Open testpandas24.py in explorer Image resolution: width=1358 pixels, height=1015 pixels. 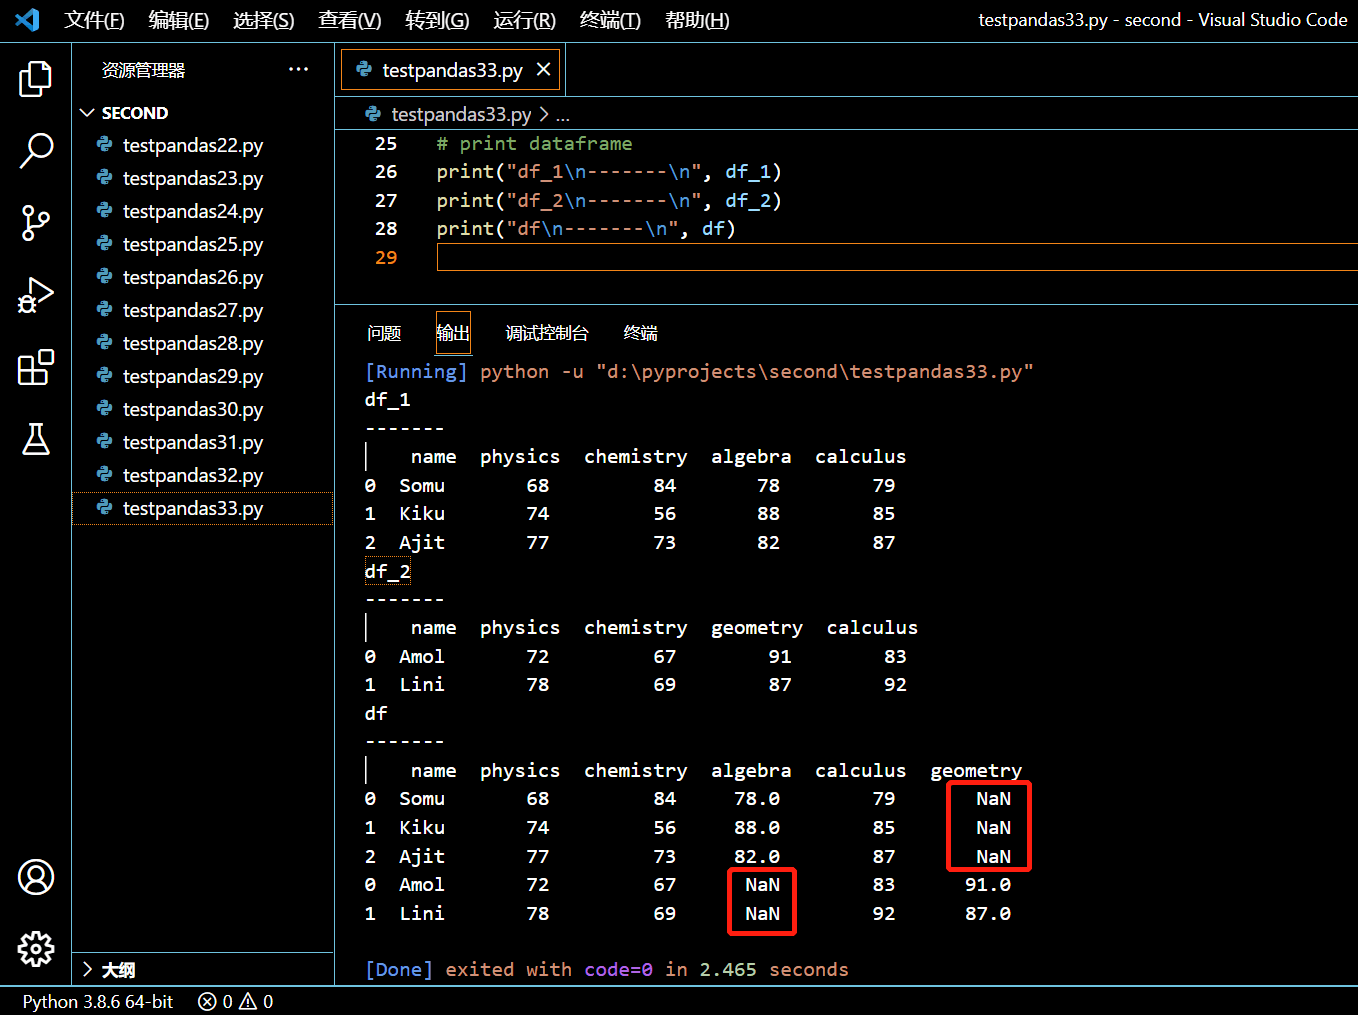[202, 211]
